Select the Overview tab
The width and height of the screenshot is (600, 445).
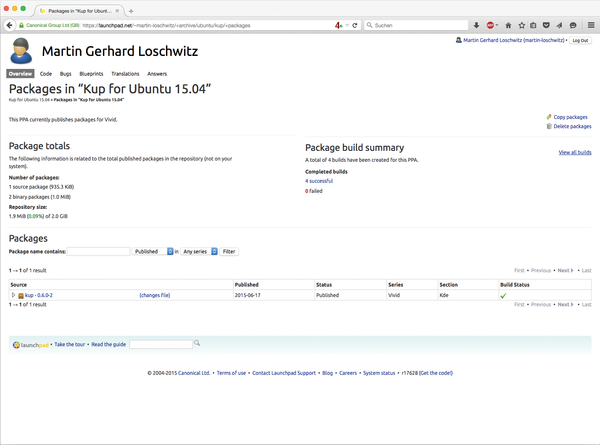(x=20, y=73)
